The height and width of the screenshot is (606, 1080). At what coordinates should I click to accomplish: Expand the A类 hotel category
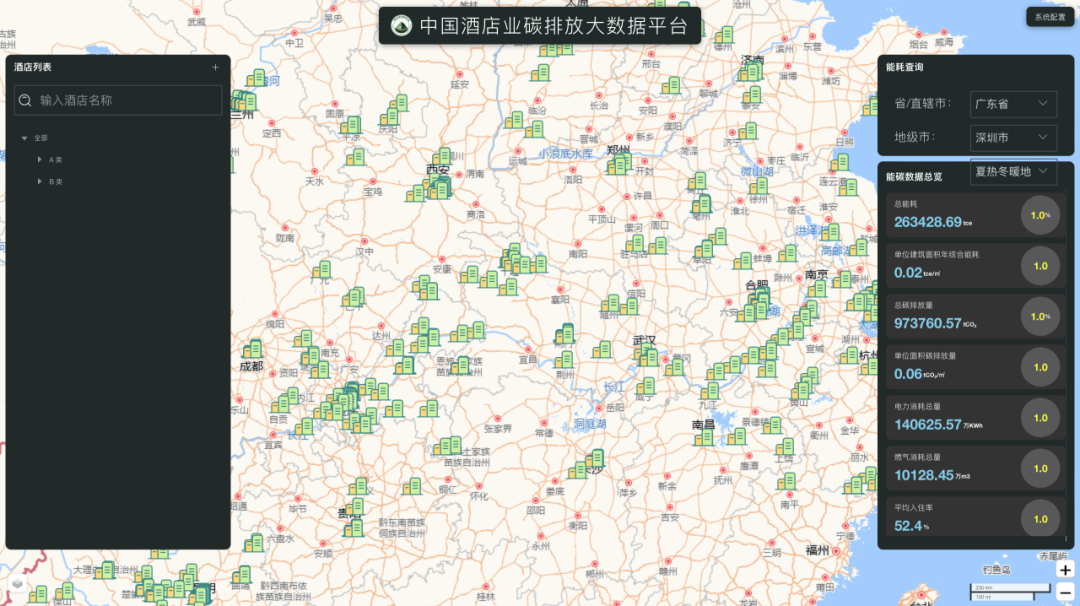(x=40, y=160)
